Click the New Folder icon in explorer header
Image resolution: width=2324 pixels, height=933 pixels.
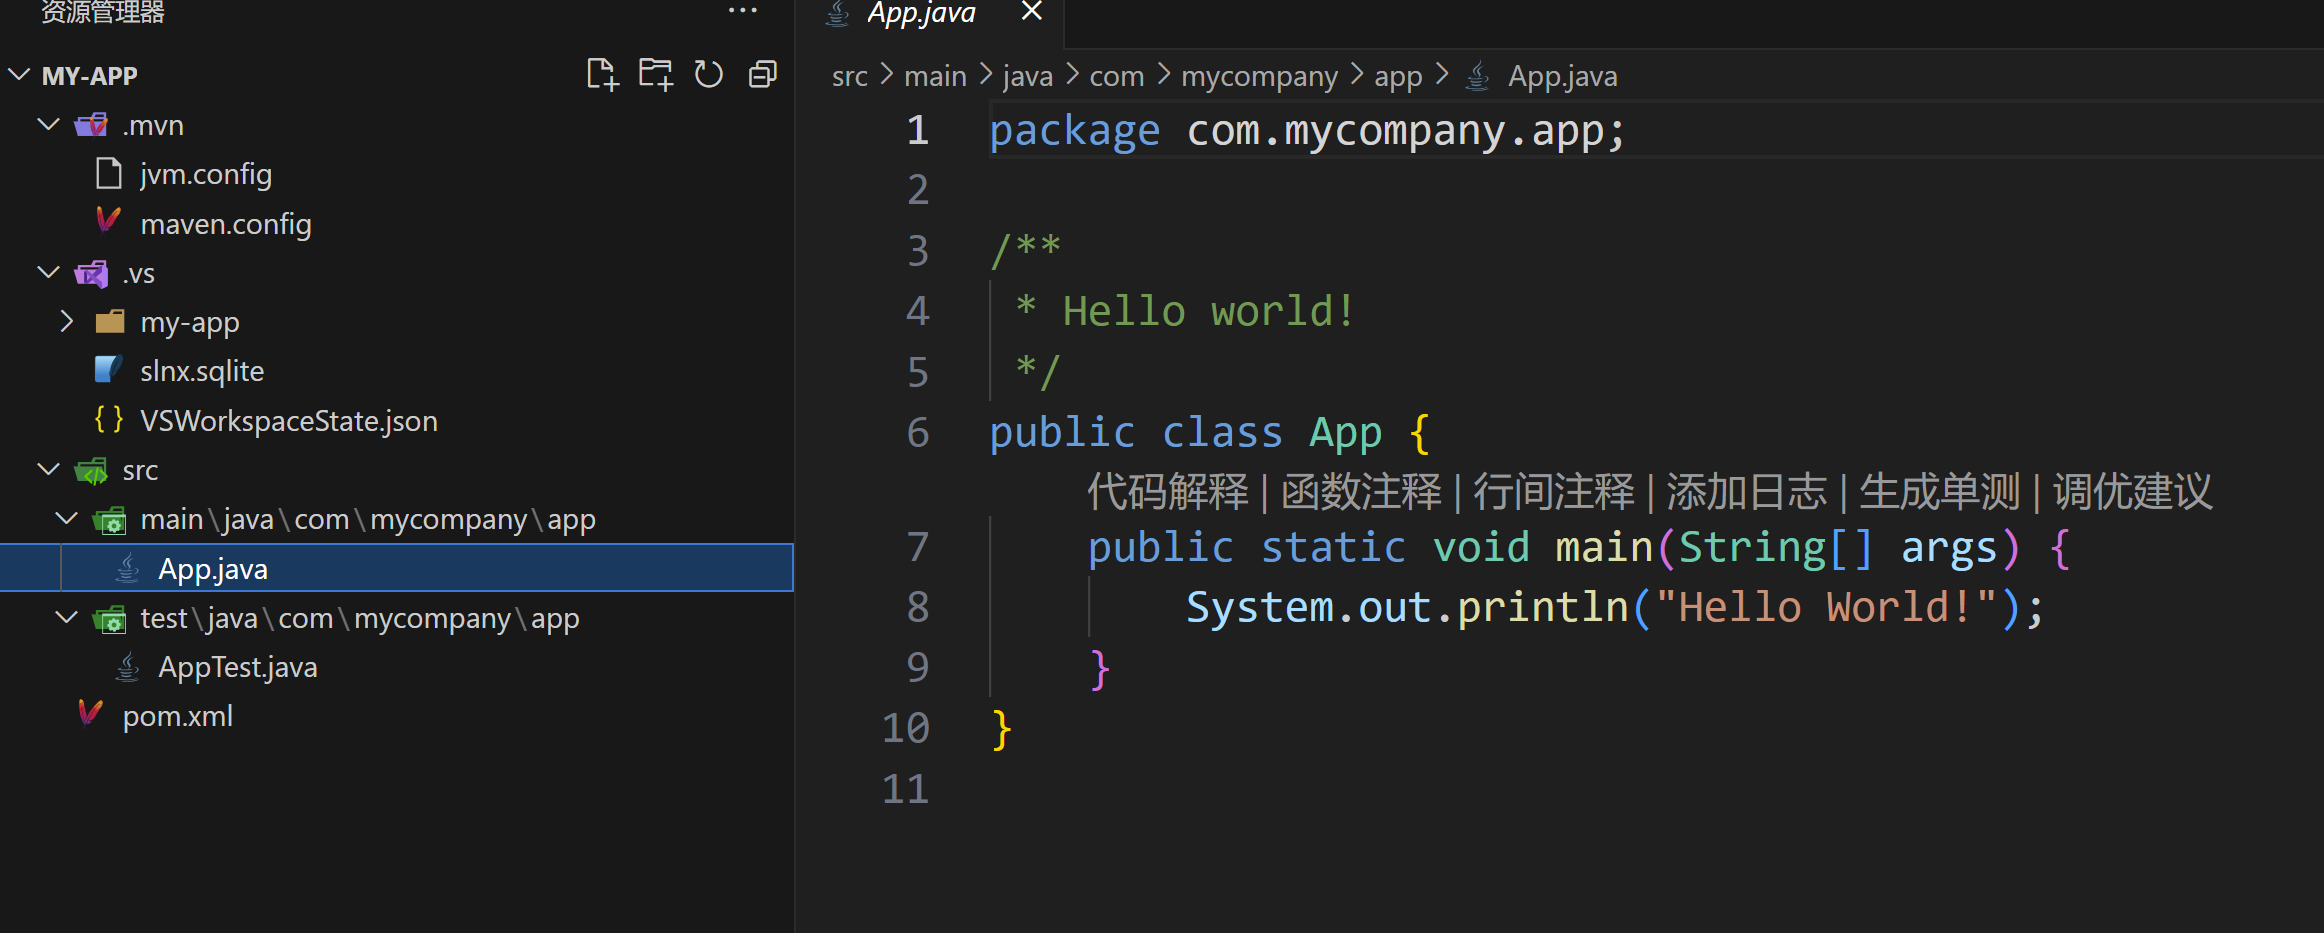coord(656,75)
